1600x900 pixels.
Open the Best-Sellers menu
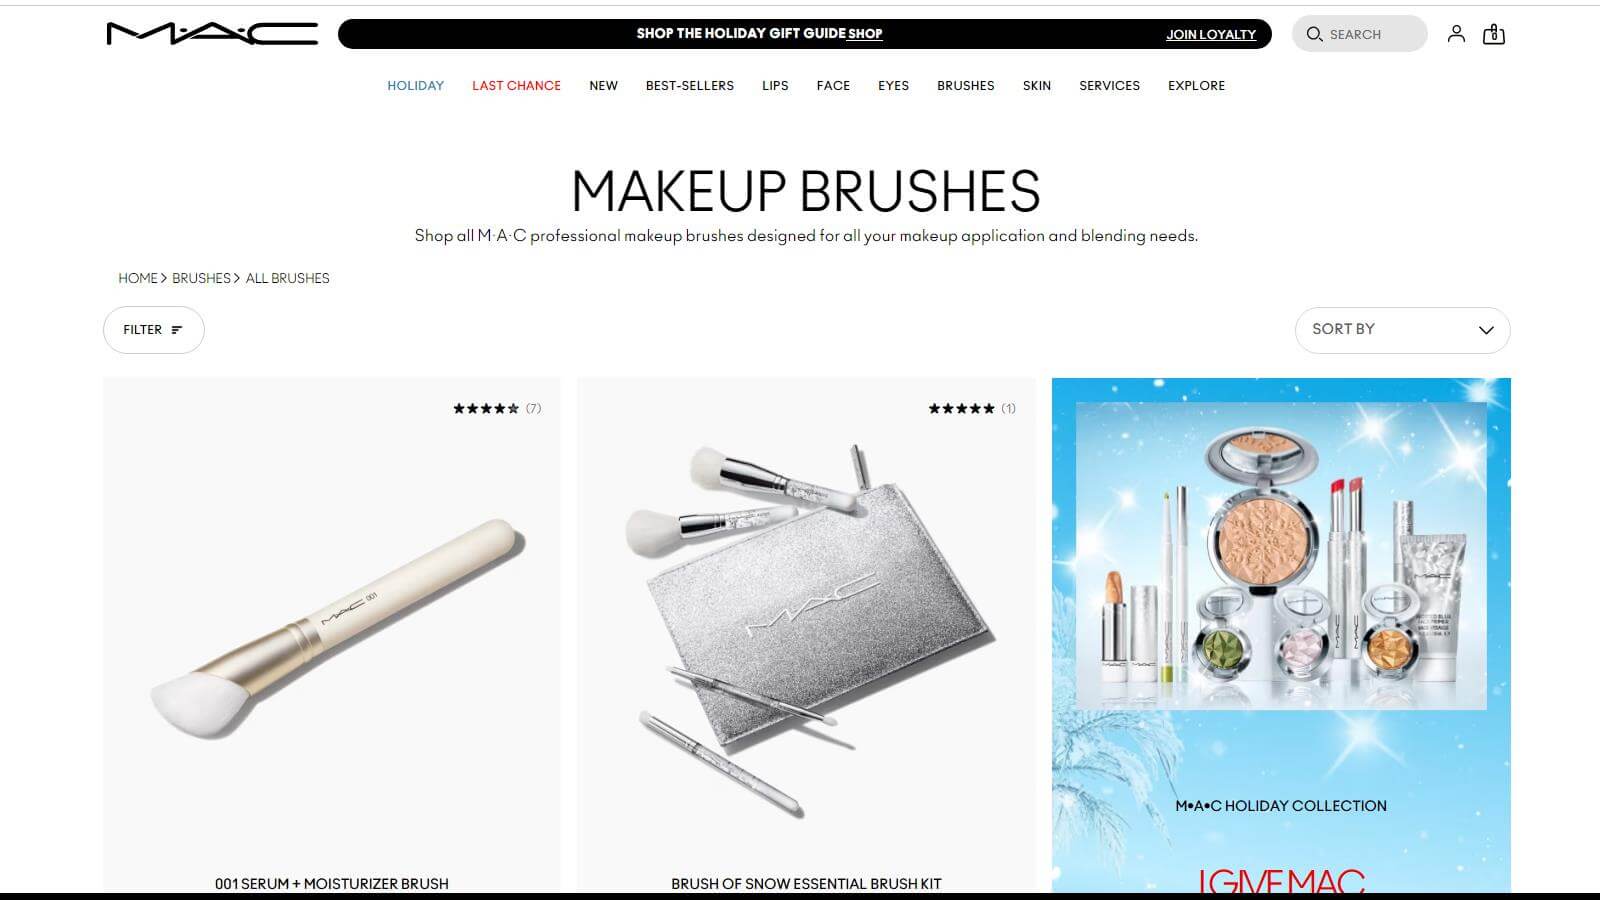[x=689, y=86]
